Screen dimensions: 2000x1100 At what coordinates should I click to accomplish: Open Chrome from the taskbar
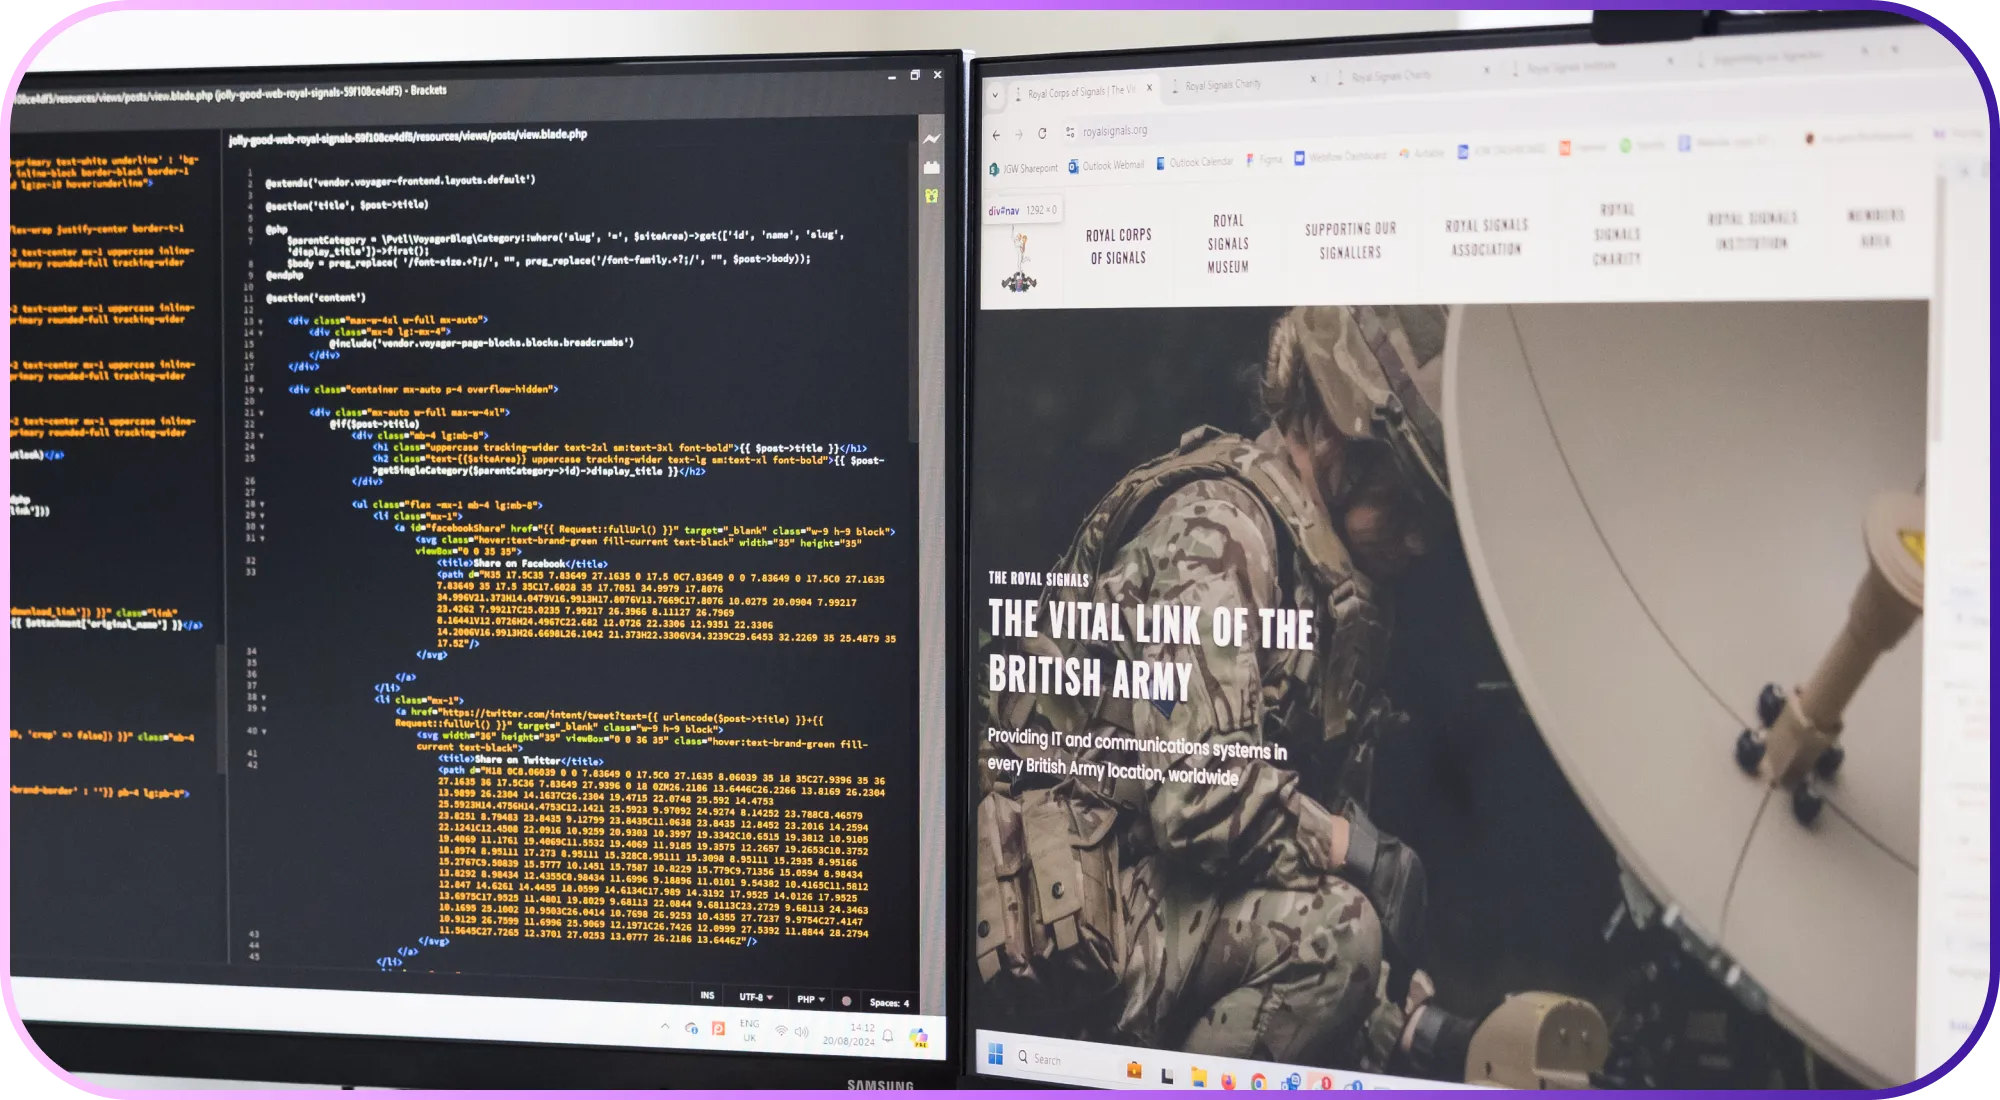pos(1259,1082)
